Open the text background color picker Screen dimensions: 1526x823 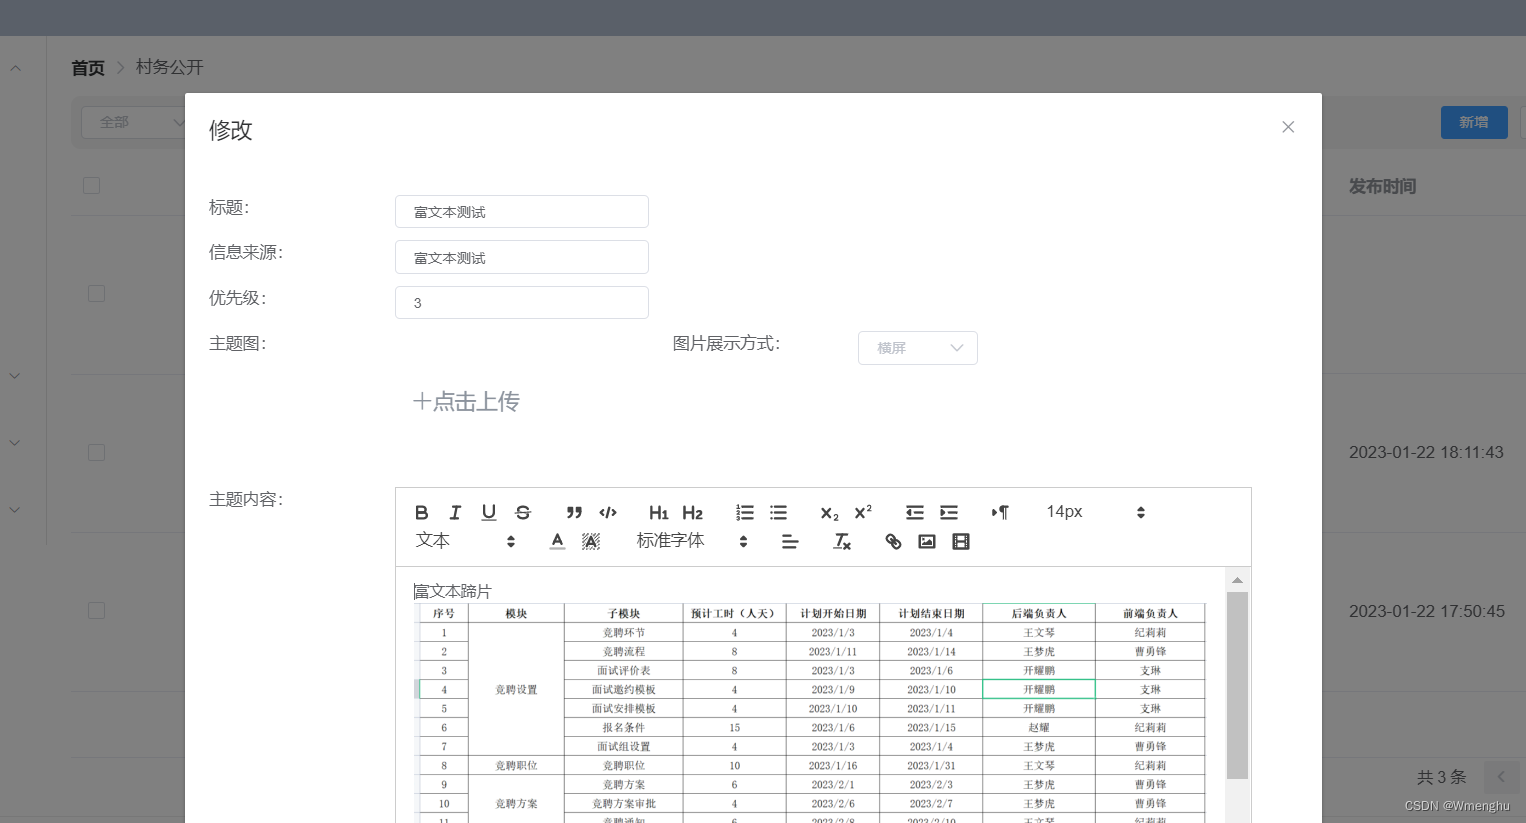tap(591, 541)
